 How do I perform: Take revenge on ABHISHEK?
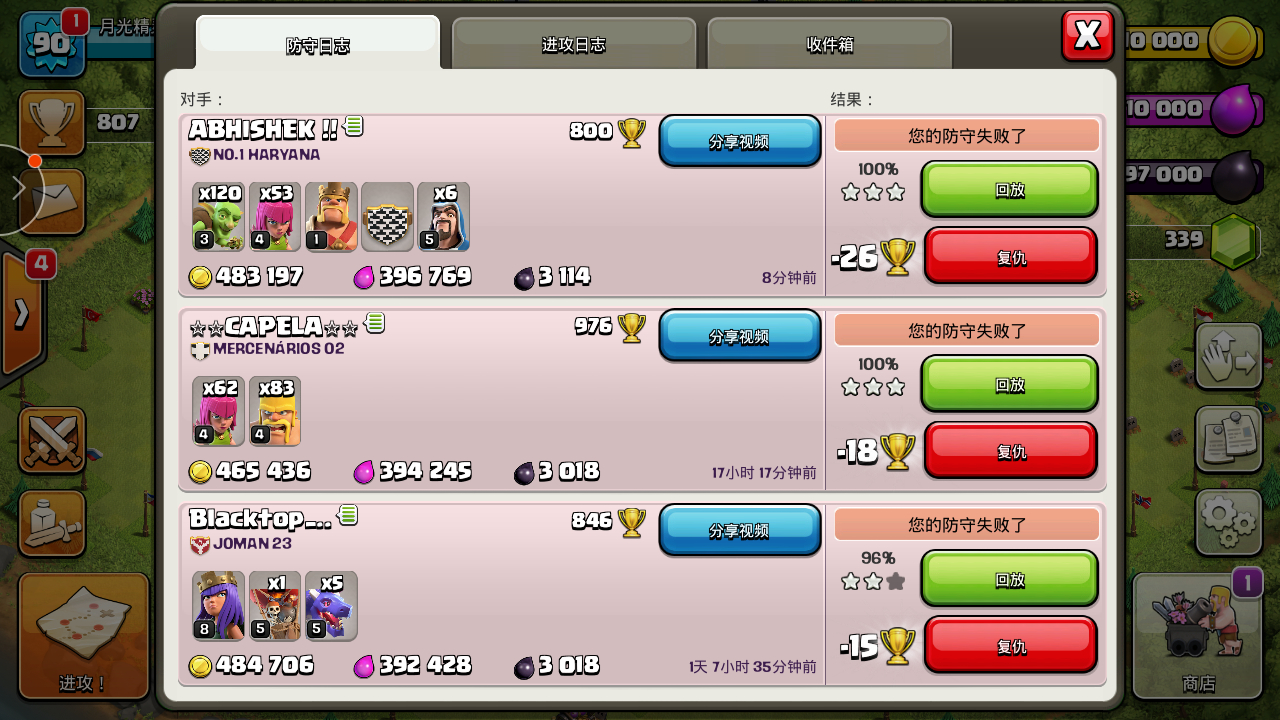(x=1010, y=256)
